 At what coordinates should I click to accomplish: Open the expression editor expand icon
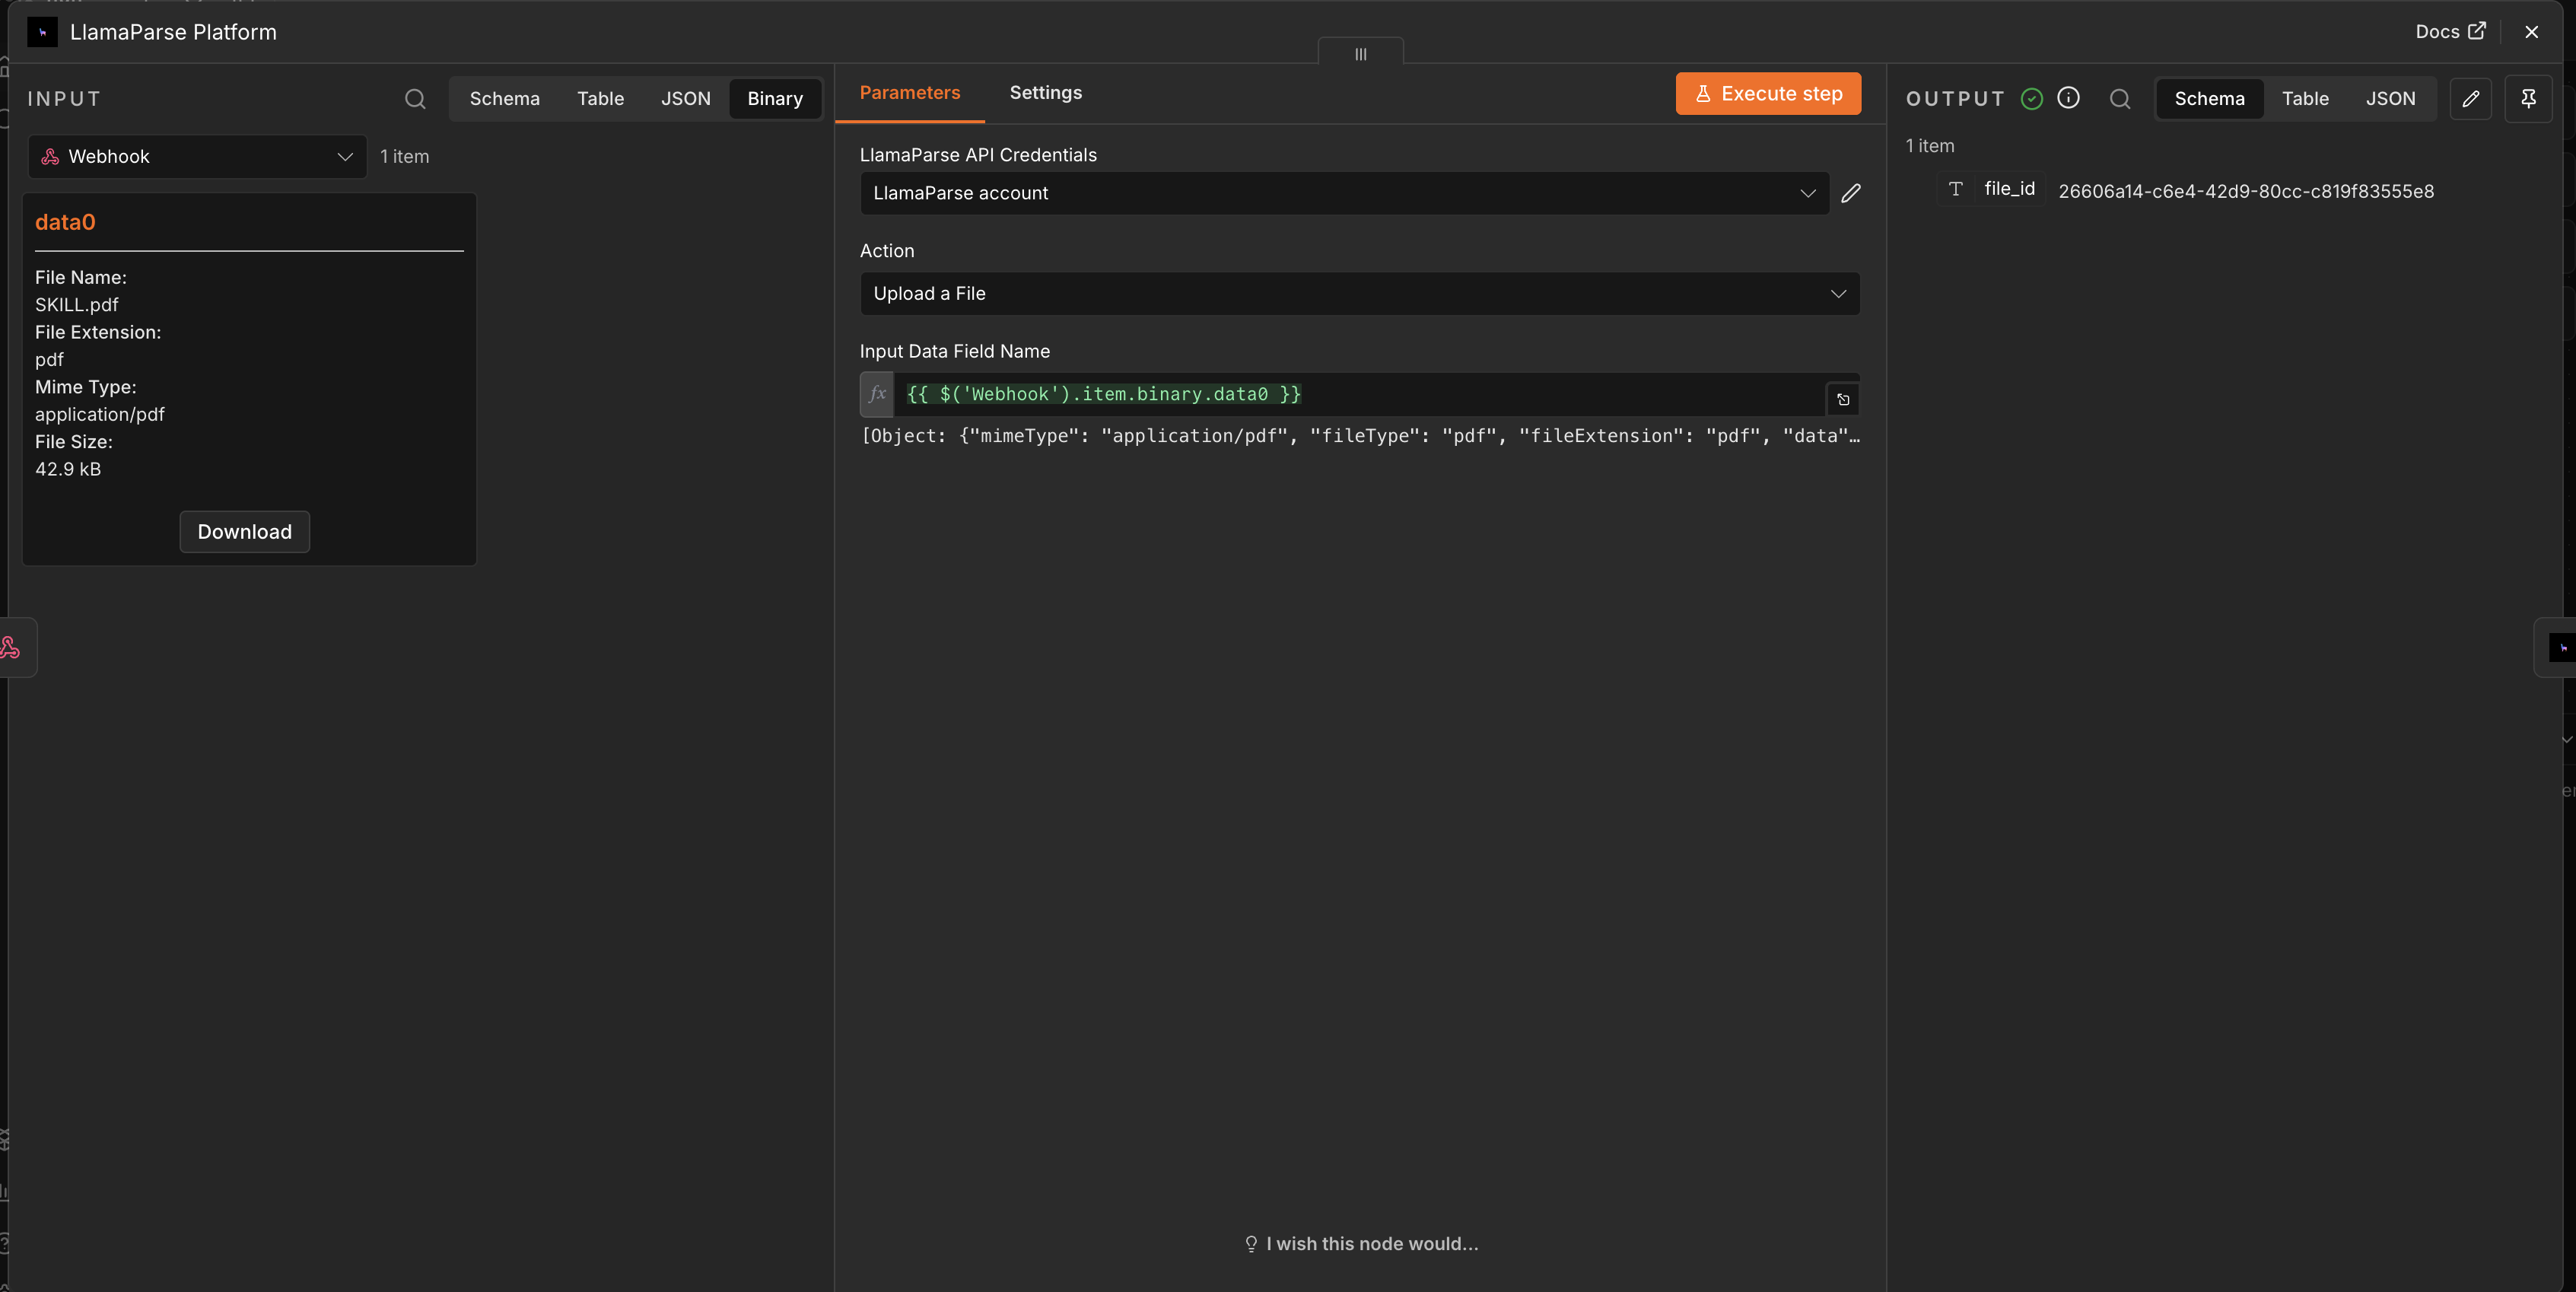tap(1843, 400)
